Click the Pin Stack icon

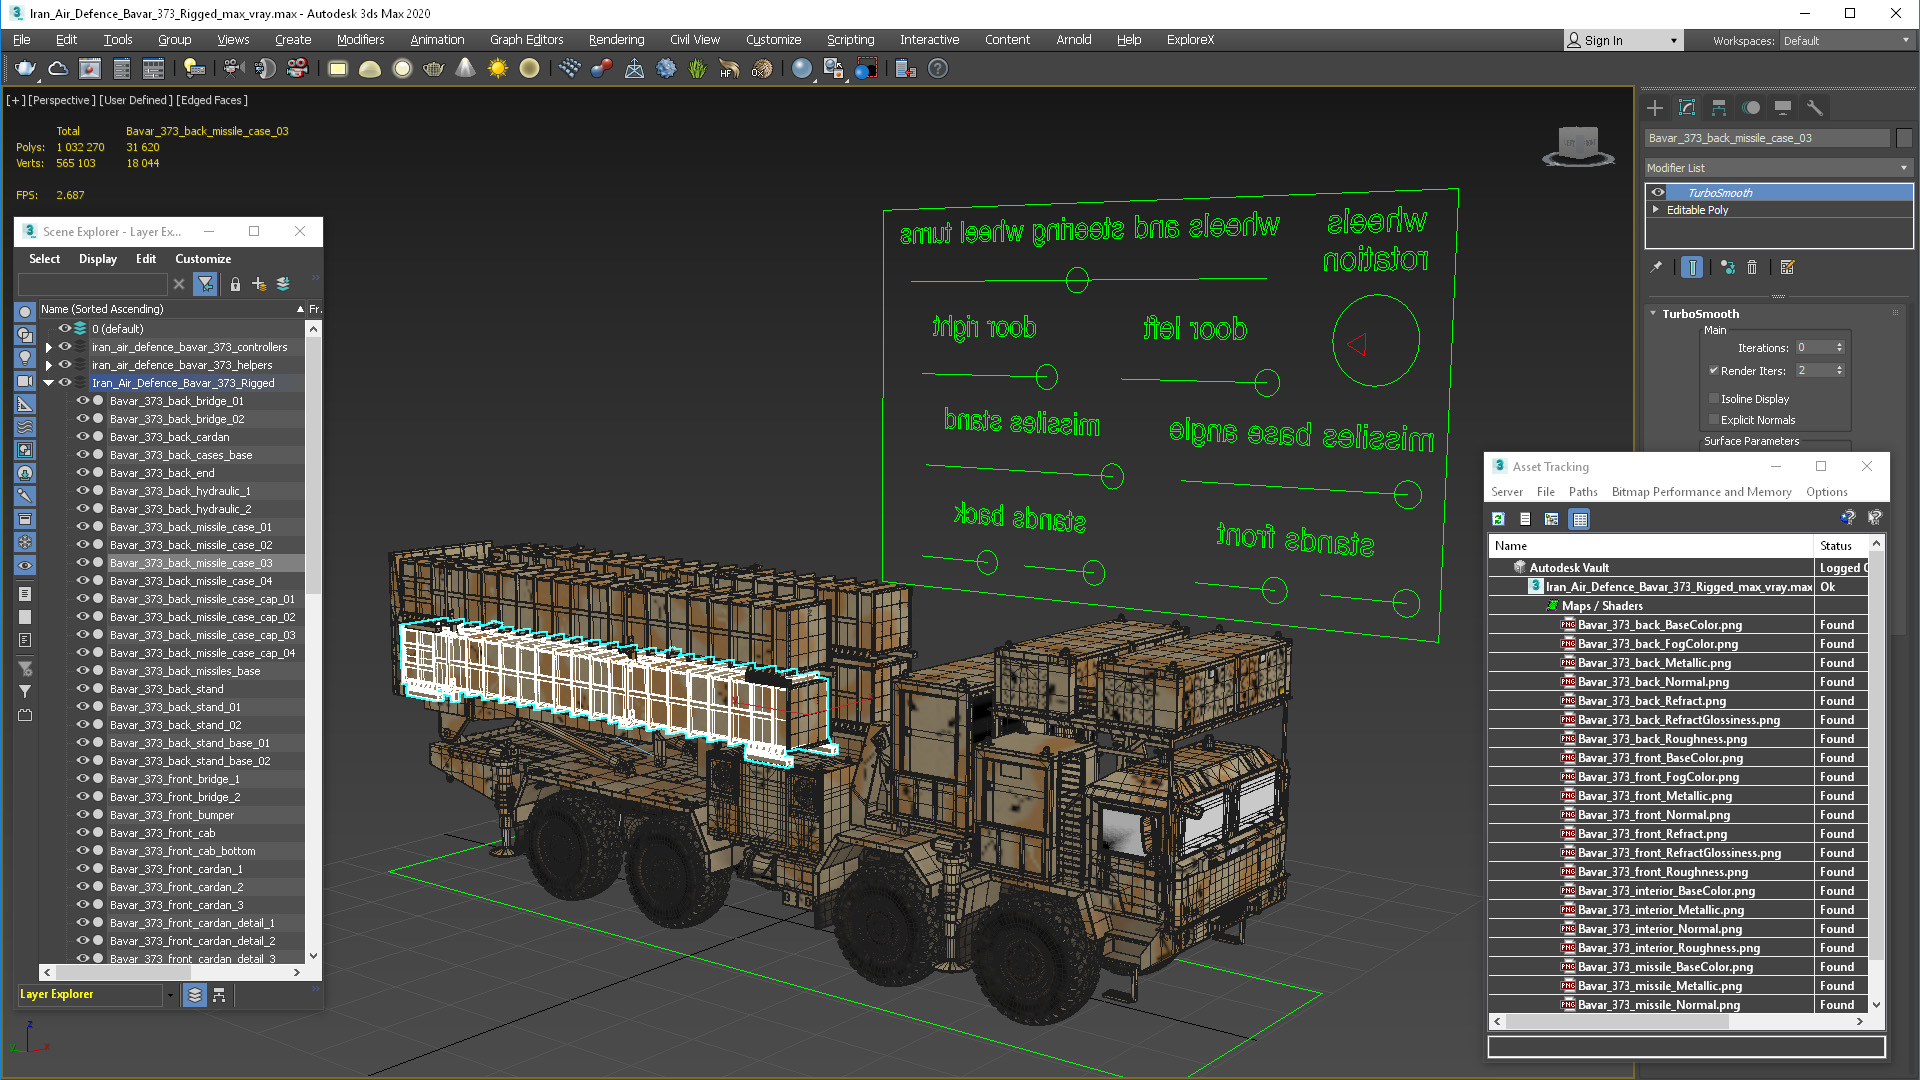coord(1656,267)
